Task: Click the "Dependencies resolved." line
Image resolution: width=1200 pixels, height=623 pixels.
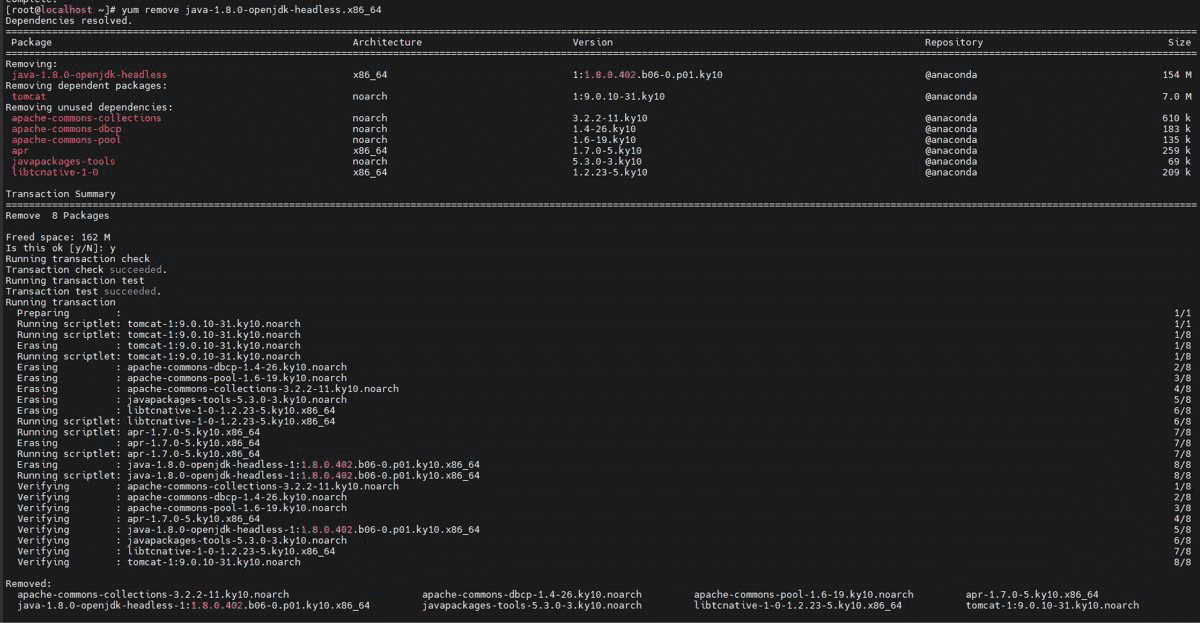Action: [68, 20]
